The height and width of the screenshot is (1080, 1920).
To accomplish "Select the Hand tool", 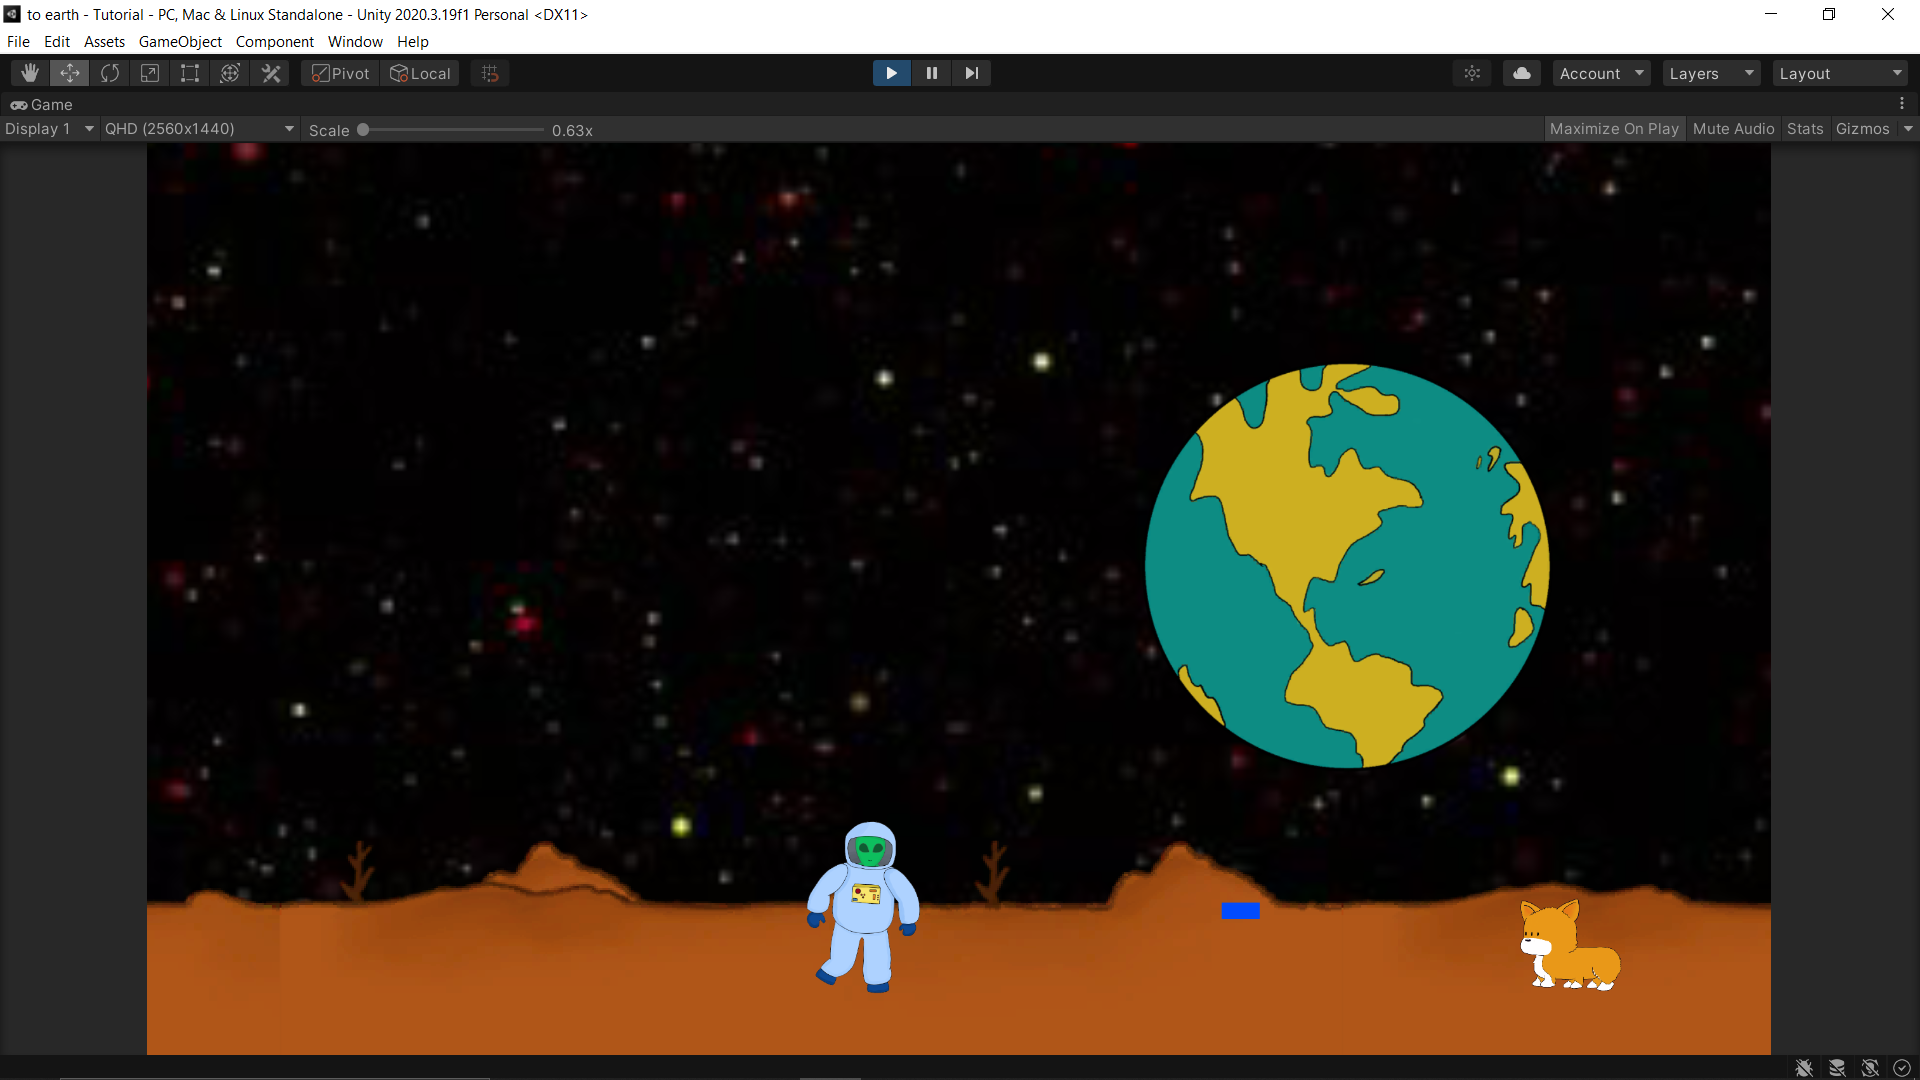I will 30,73.
